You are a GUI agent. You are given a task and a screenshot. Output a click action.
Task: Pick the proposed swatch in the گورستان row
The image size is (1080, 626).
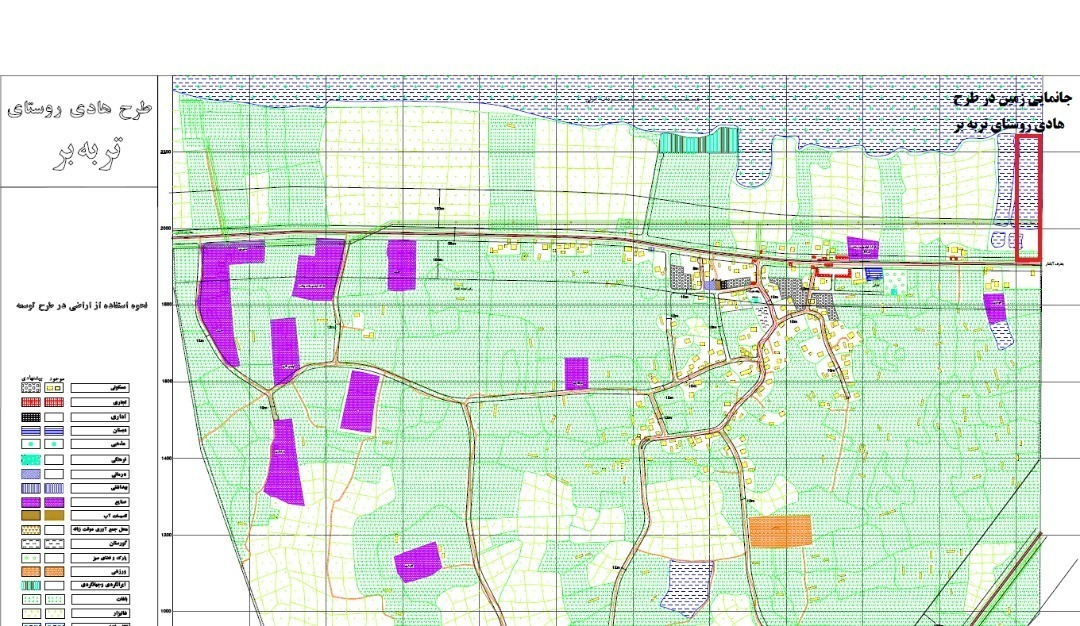click(x=31, y=544)
